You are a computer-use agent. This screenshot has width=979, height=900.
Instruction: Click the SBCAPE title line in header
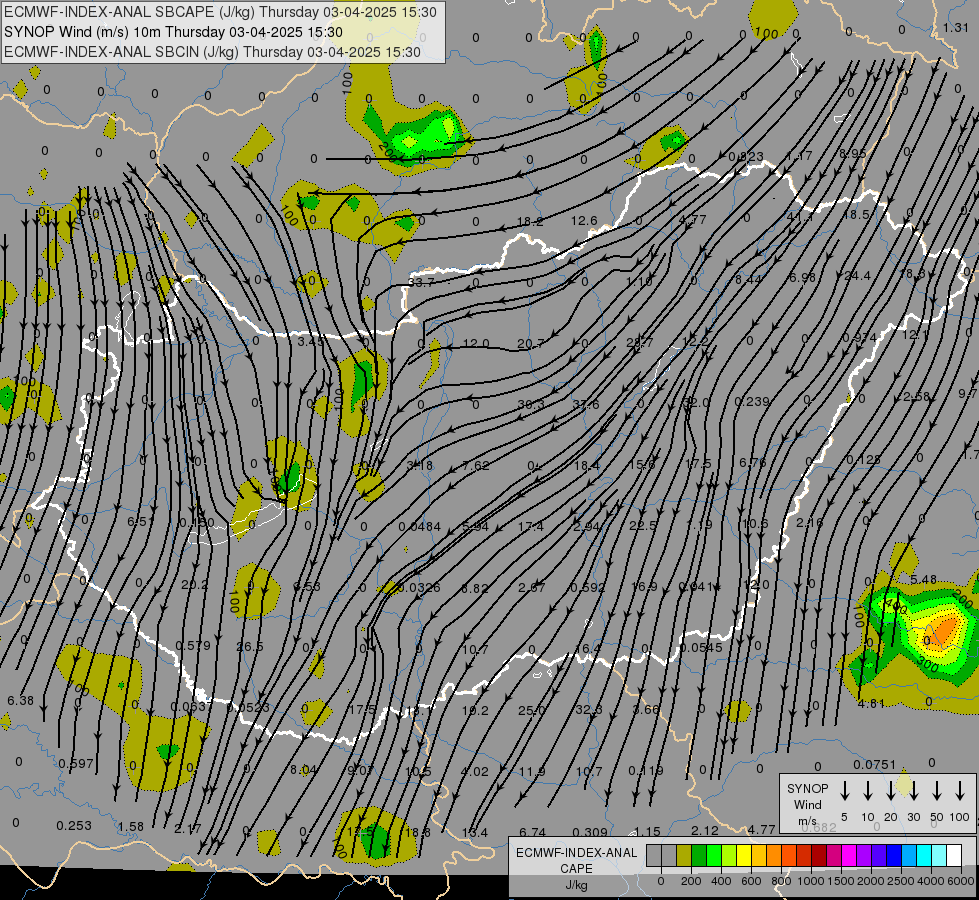coord(220,12)
